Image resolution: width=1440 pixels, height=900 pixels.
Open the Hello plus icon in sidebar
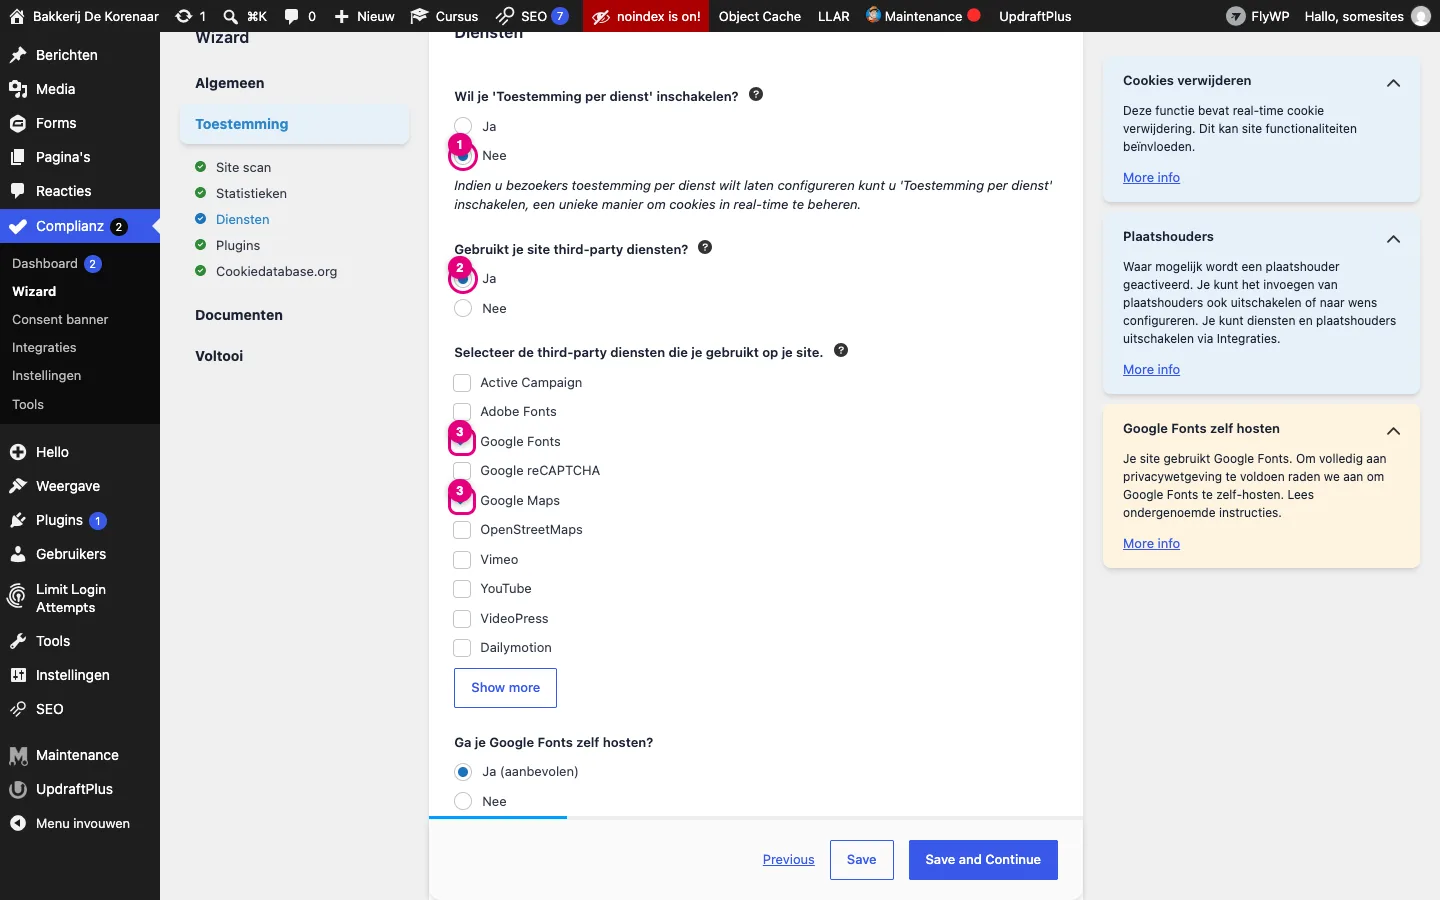click(18, 452)
